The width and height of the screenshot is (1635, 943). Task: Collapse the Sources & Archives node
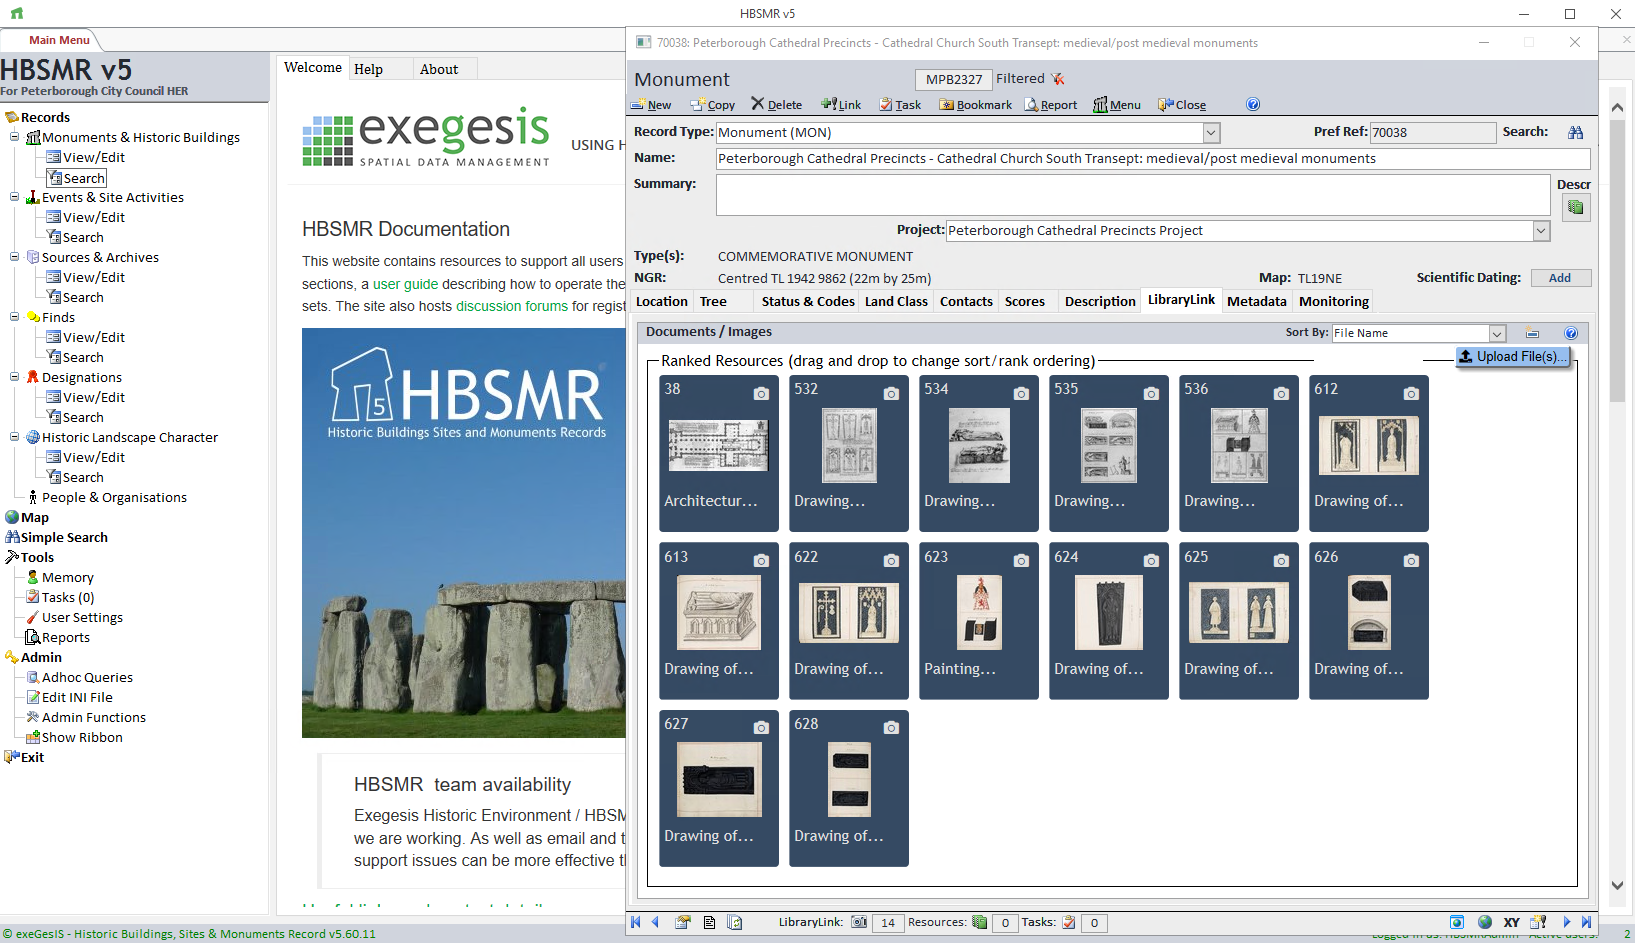pos(15,257)
